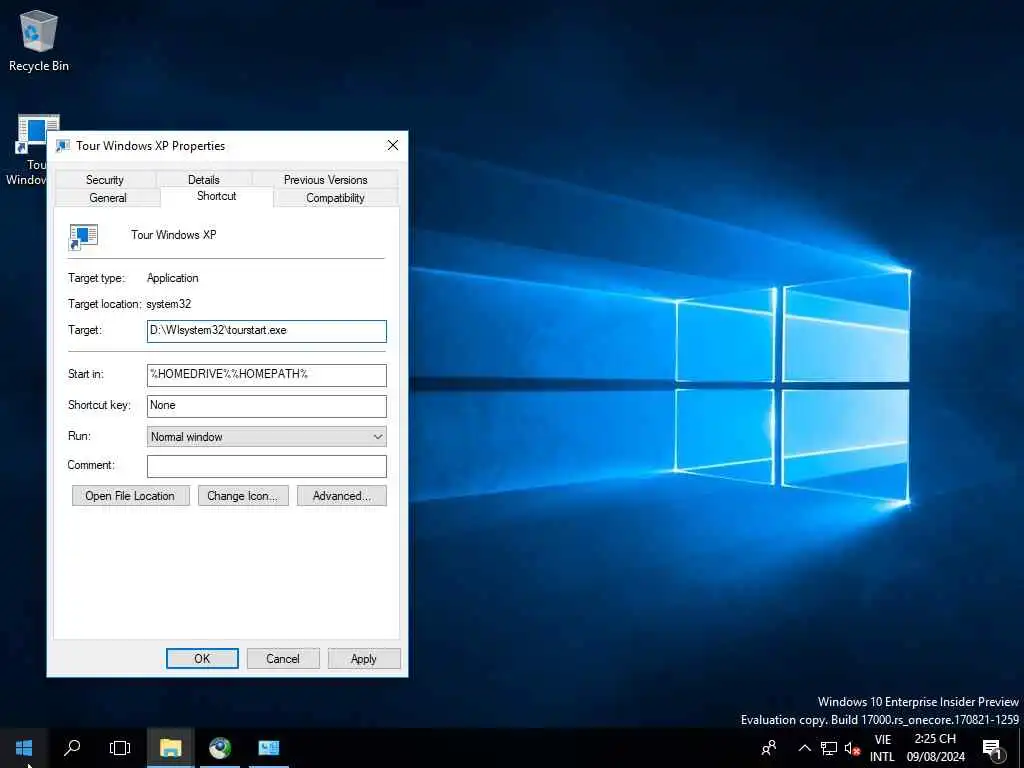The image size is (1024, 768).
Task: Switch to the Previous Versions tab
Action: click(x=325, y=180)
